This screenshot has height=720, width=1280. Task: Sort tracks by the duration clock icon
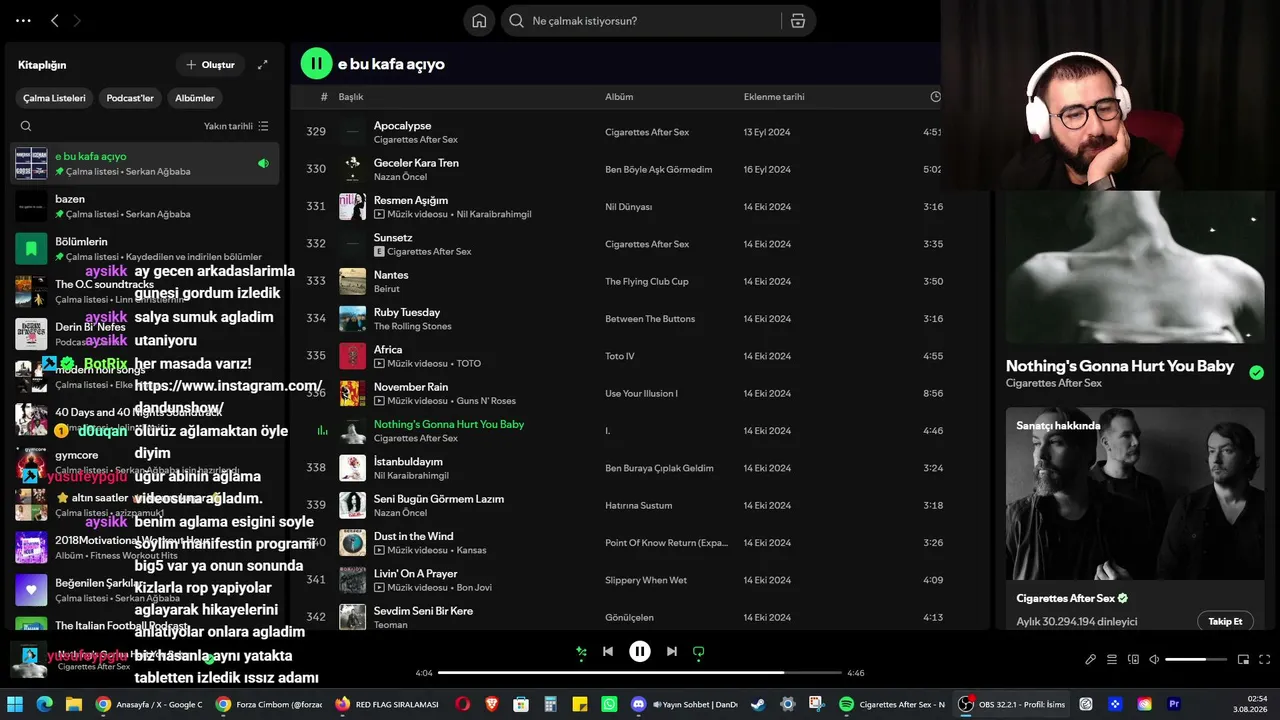click(x=935, y=97)
